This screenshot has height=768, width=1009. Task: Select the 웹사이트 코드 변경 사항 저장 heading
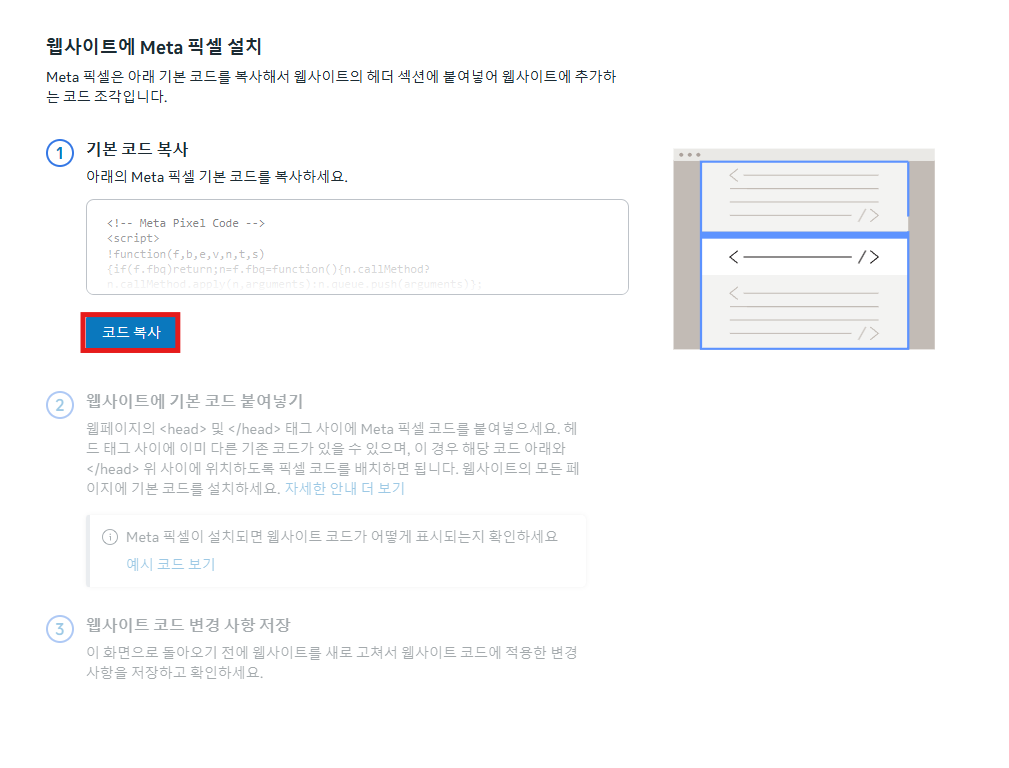tap(188, 625)
